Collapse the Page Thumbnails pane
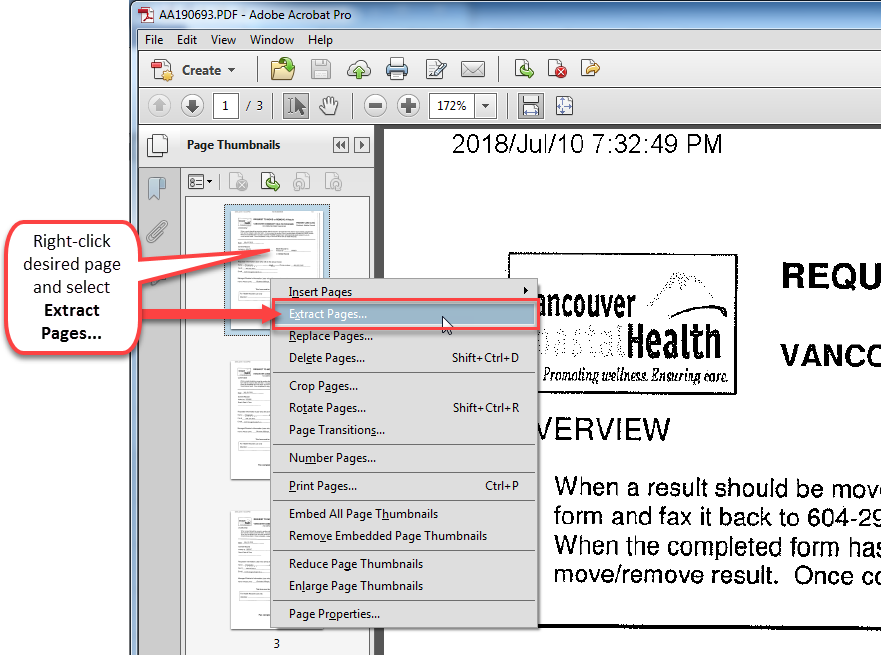Viewport: 881px width, 655px height. (x=341, y=145)
